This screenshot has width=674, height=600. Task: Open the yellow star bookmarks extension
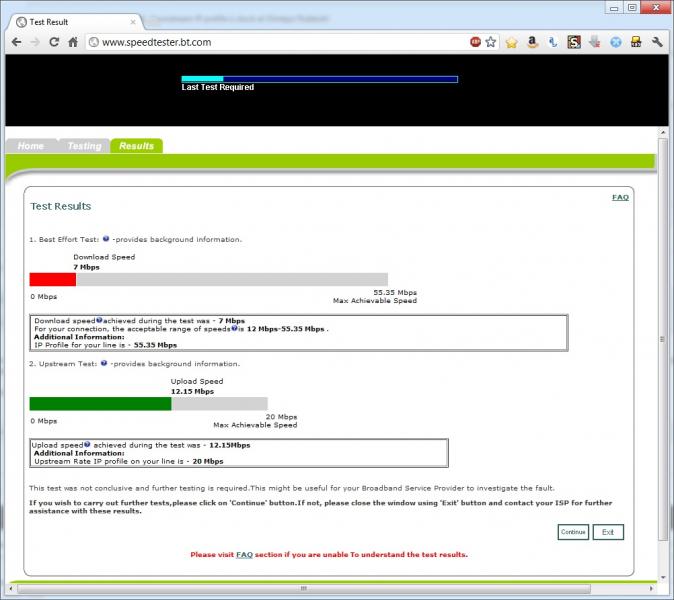tap(512, 42)
